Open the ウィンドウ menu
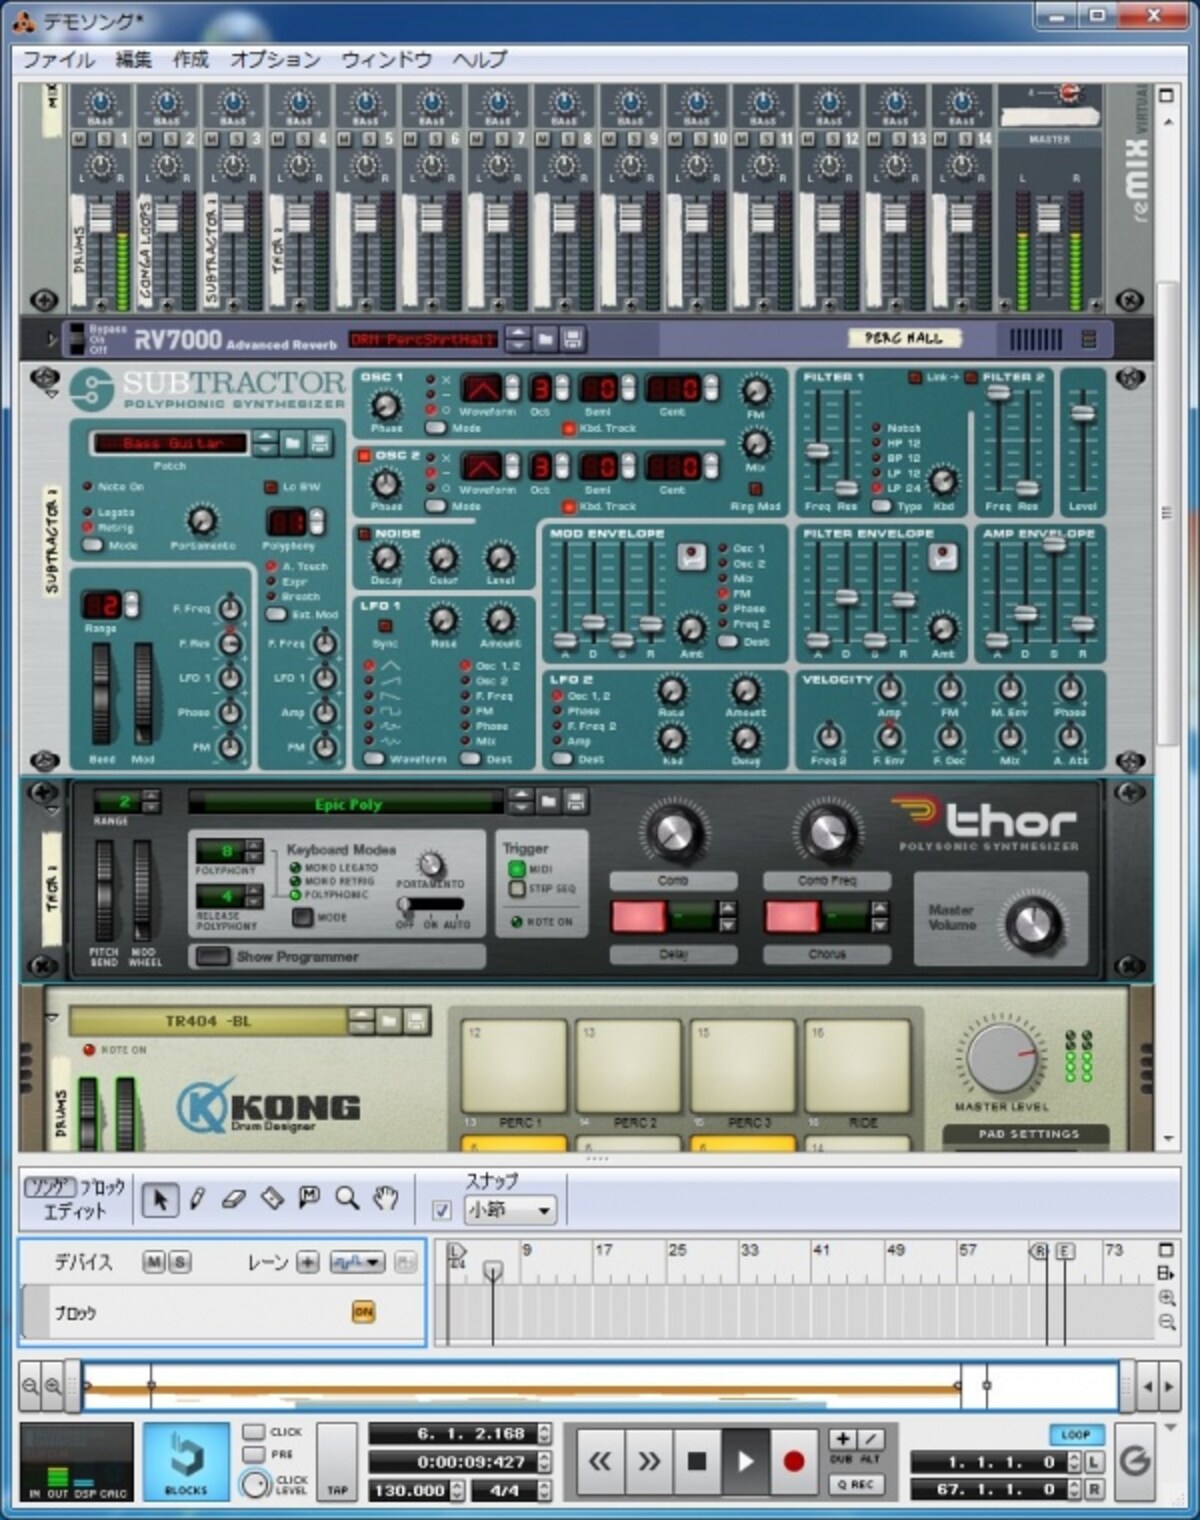This screenshot has height=1520, width=1200. 387,59
